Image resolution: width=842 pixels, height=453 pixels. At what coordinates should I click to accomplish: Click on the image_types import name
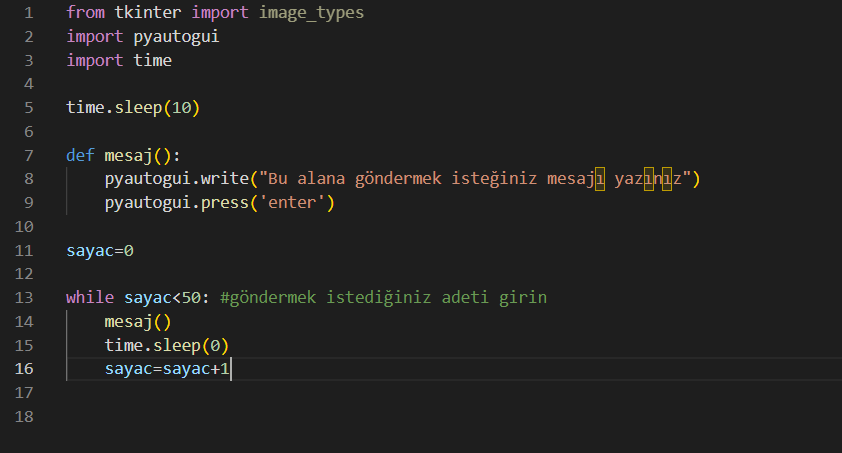pyautogui.click(x=311, y=12)
